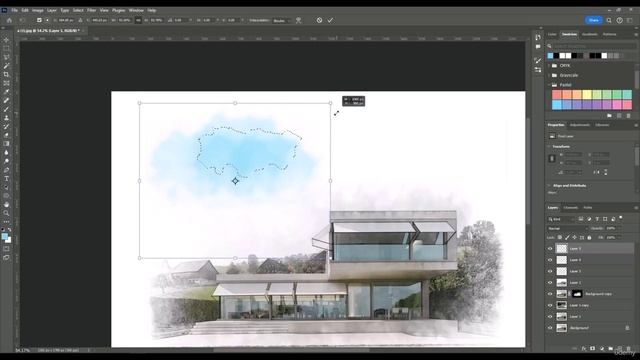The height and width of the screenshot is (360, 640).
Task: Delete layer with trash icon in Layers panel
Action: (629, 349)
